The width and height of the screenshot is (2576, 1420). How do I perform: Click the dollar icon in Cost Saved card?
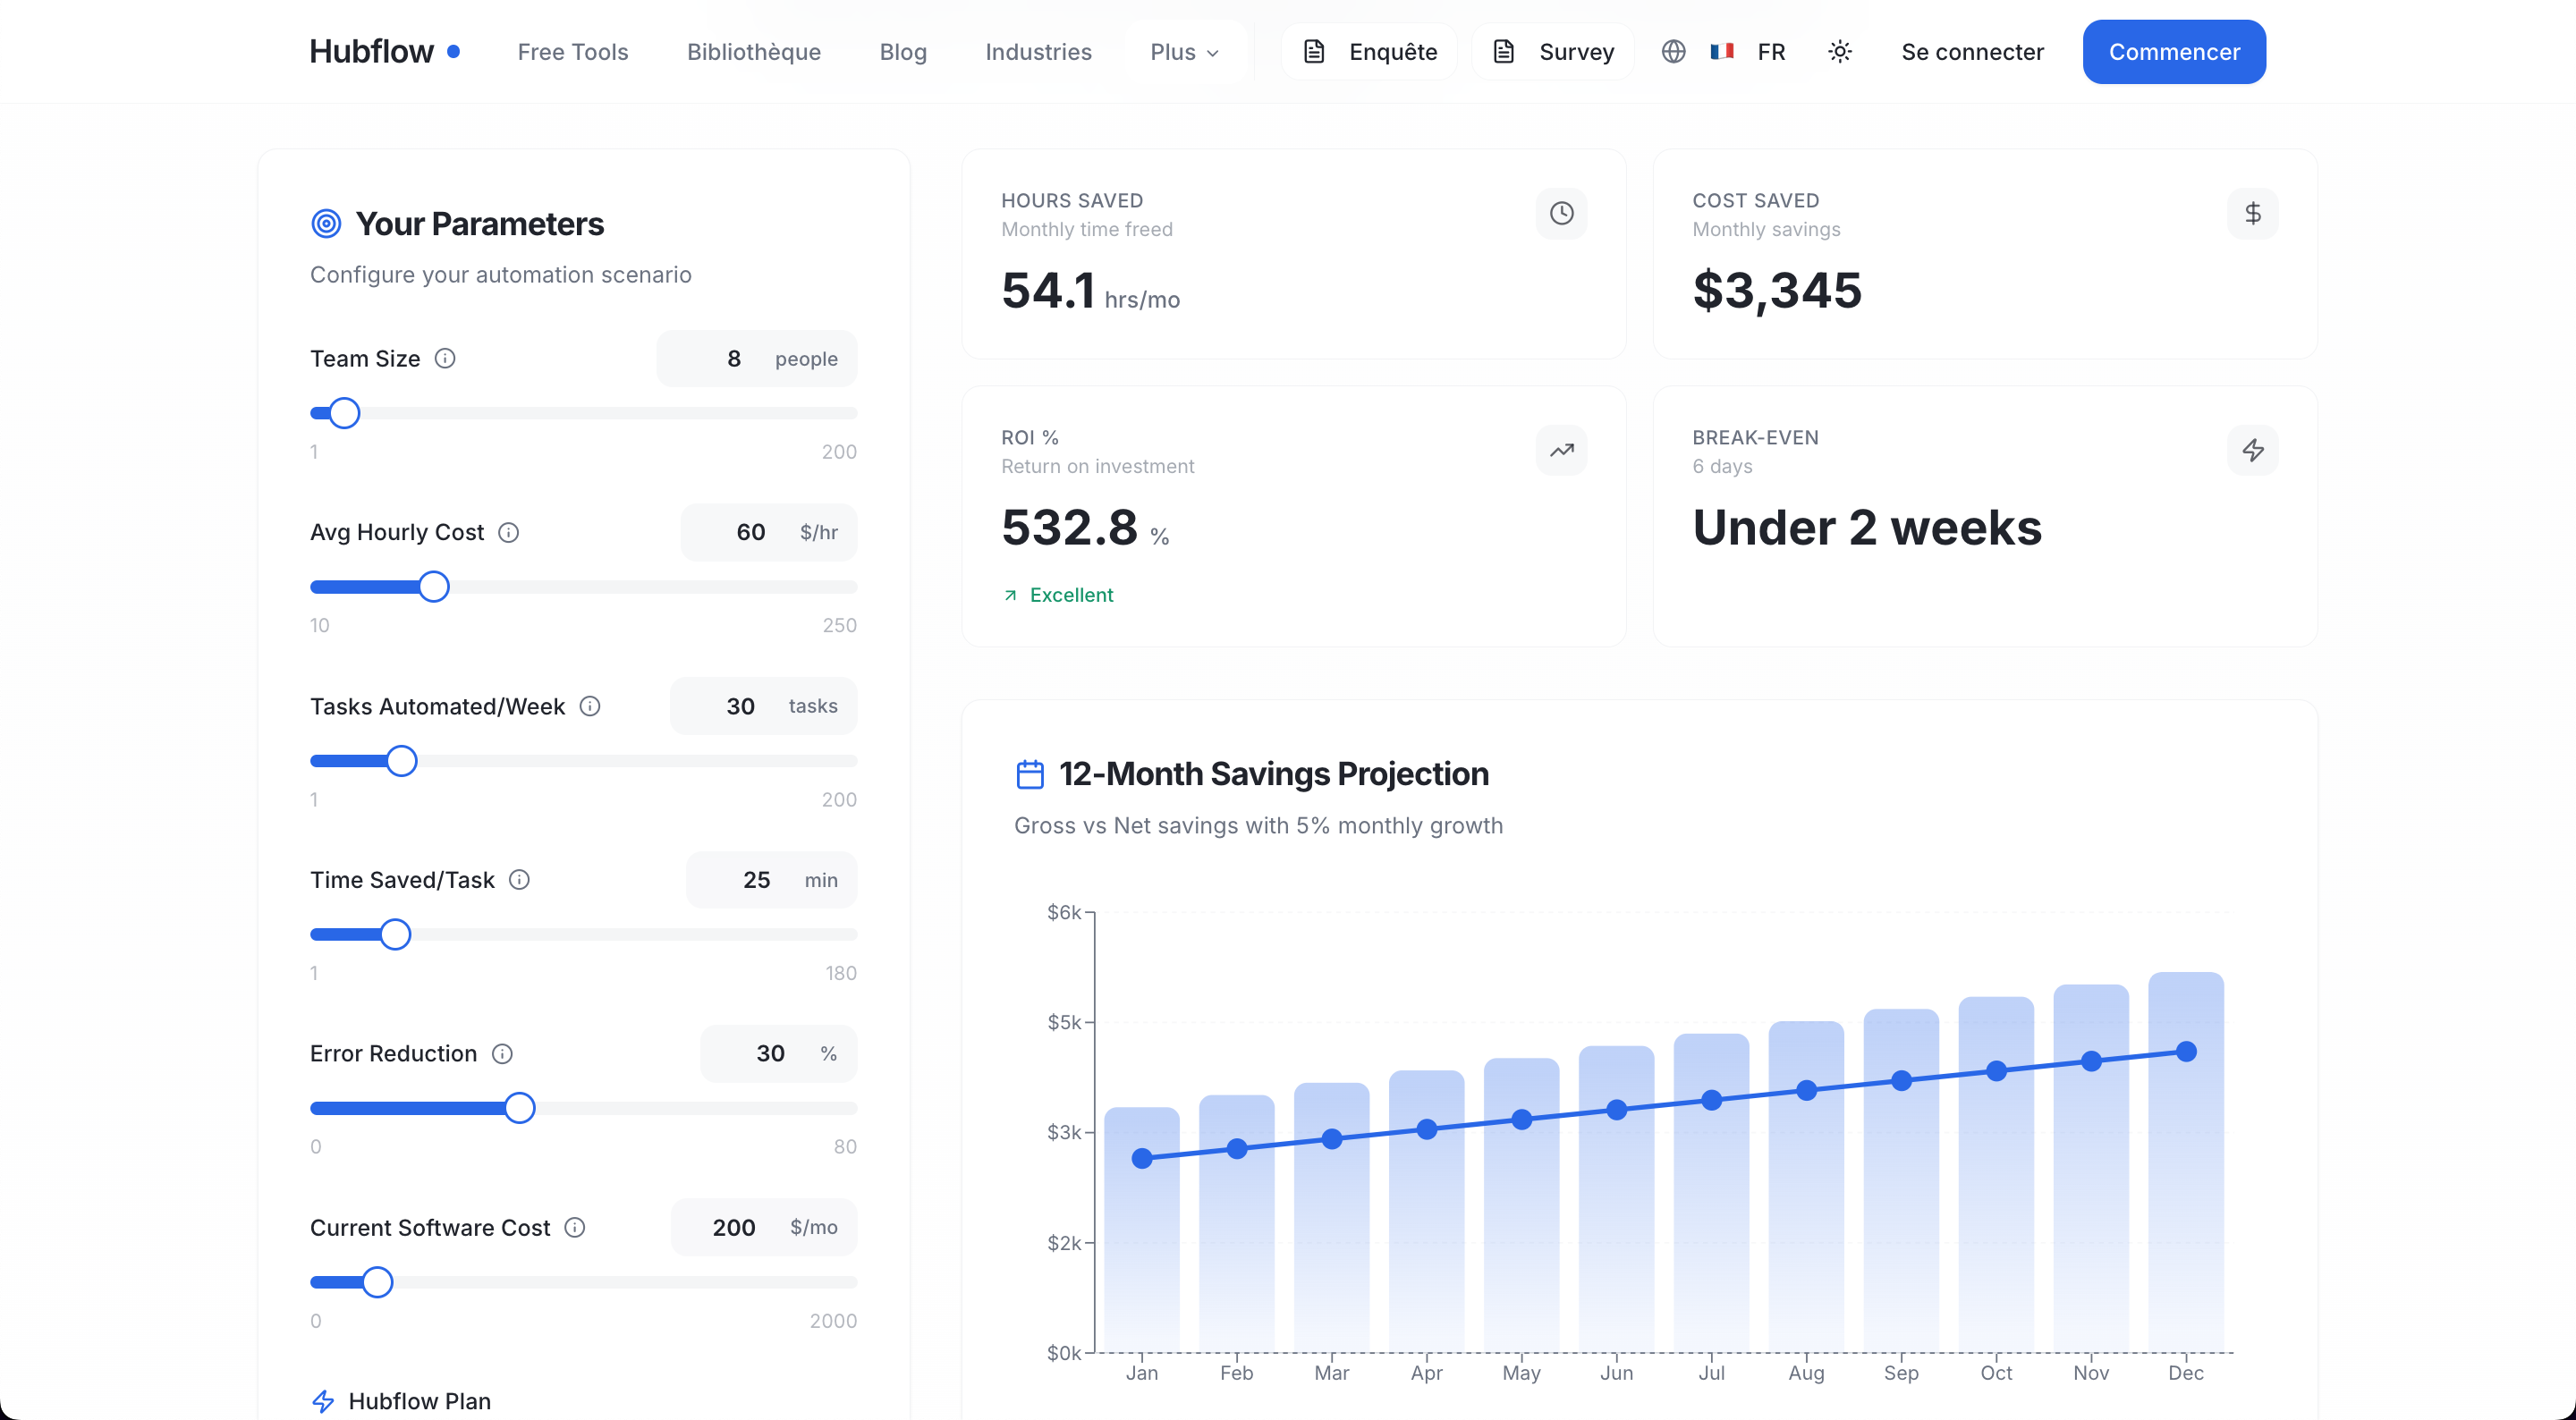coord(2252,214)
